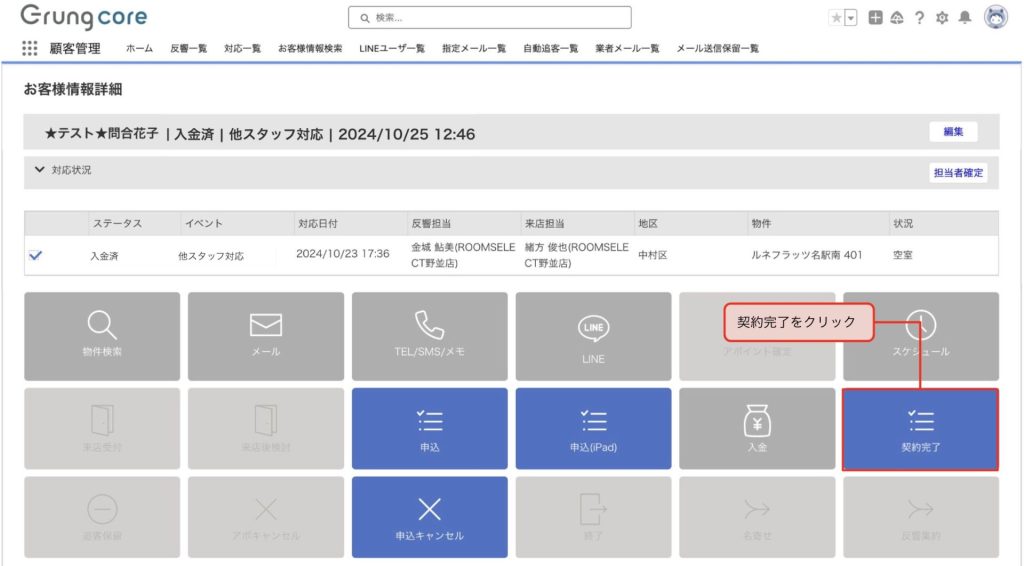Image resolution: width=1024 pixels, height=566 pixels.
Task: Open the LINE messaging tile
Action: point(593,334)
